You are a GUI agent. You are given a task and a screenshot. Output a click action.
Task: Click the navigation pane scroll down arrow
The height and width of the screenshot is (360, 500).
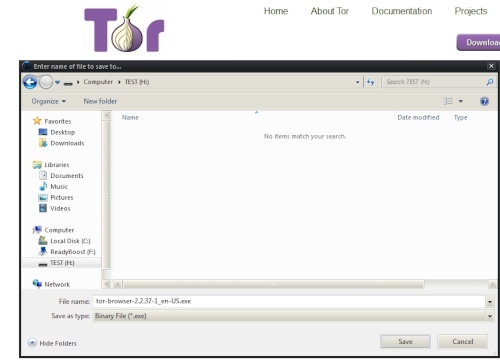[106, 284]
